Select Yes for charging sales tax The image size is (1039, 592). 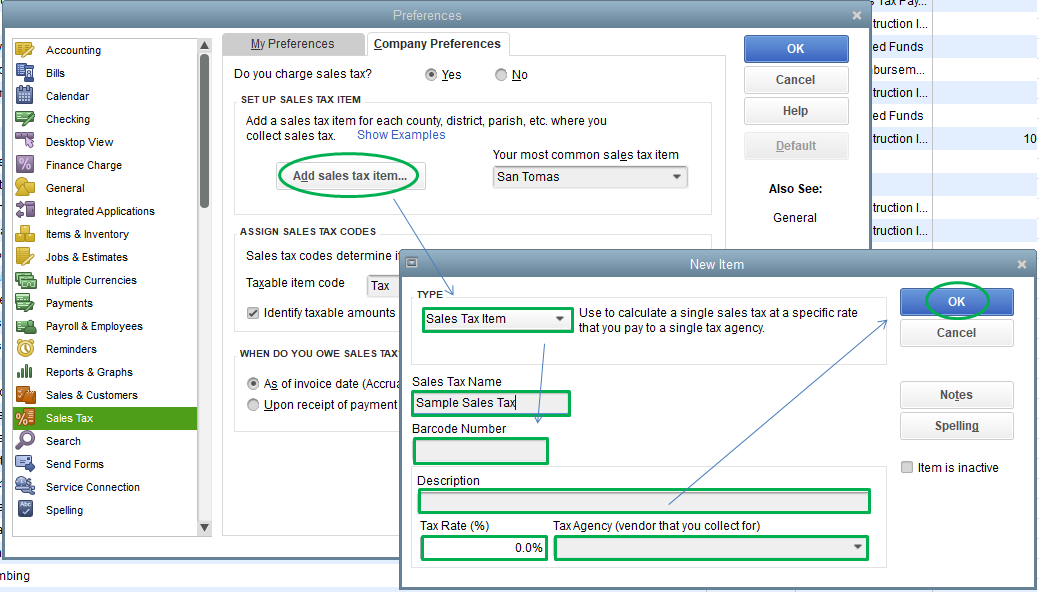tap(431, 75)
